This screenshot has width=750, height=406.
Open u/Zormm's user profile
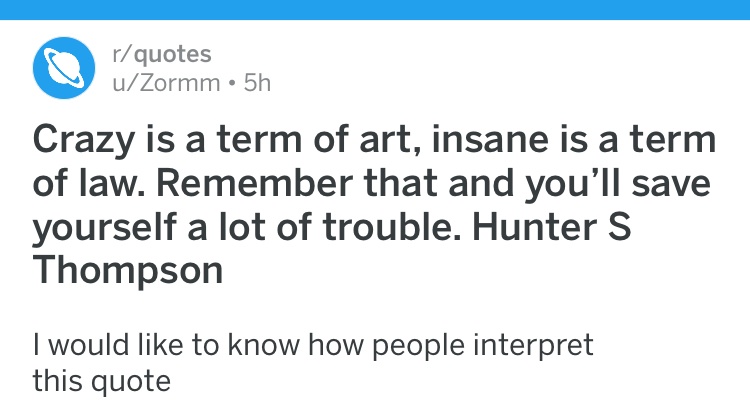coord(166,83)
